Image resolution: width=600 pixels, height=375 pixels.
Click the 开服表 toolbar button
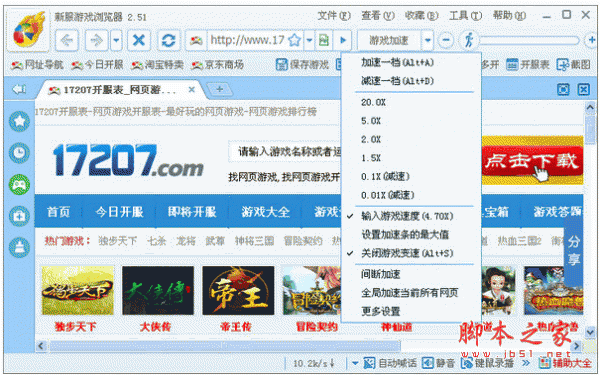[x=527, y=65]
